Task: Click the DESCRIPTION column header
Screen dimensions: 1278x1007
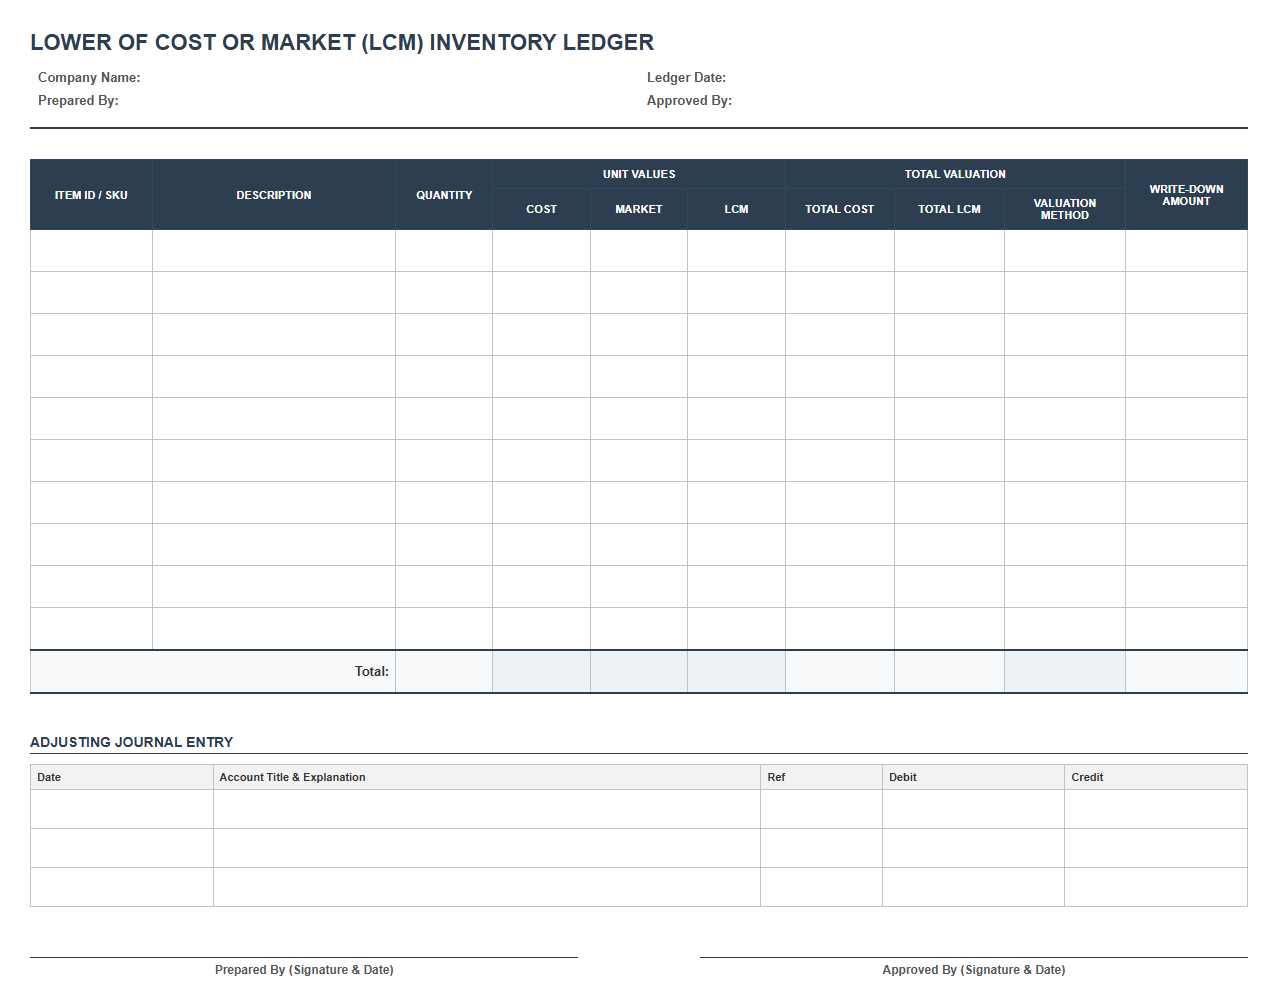Action: pyautogui.click(x=274, y=195)
